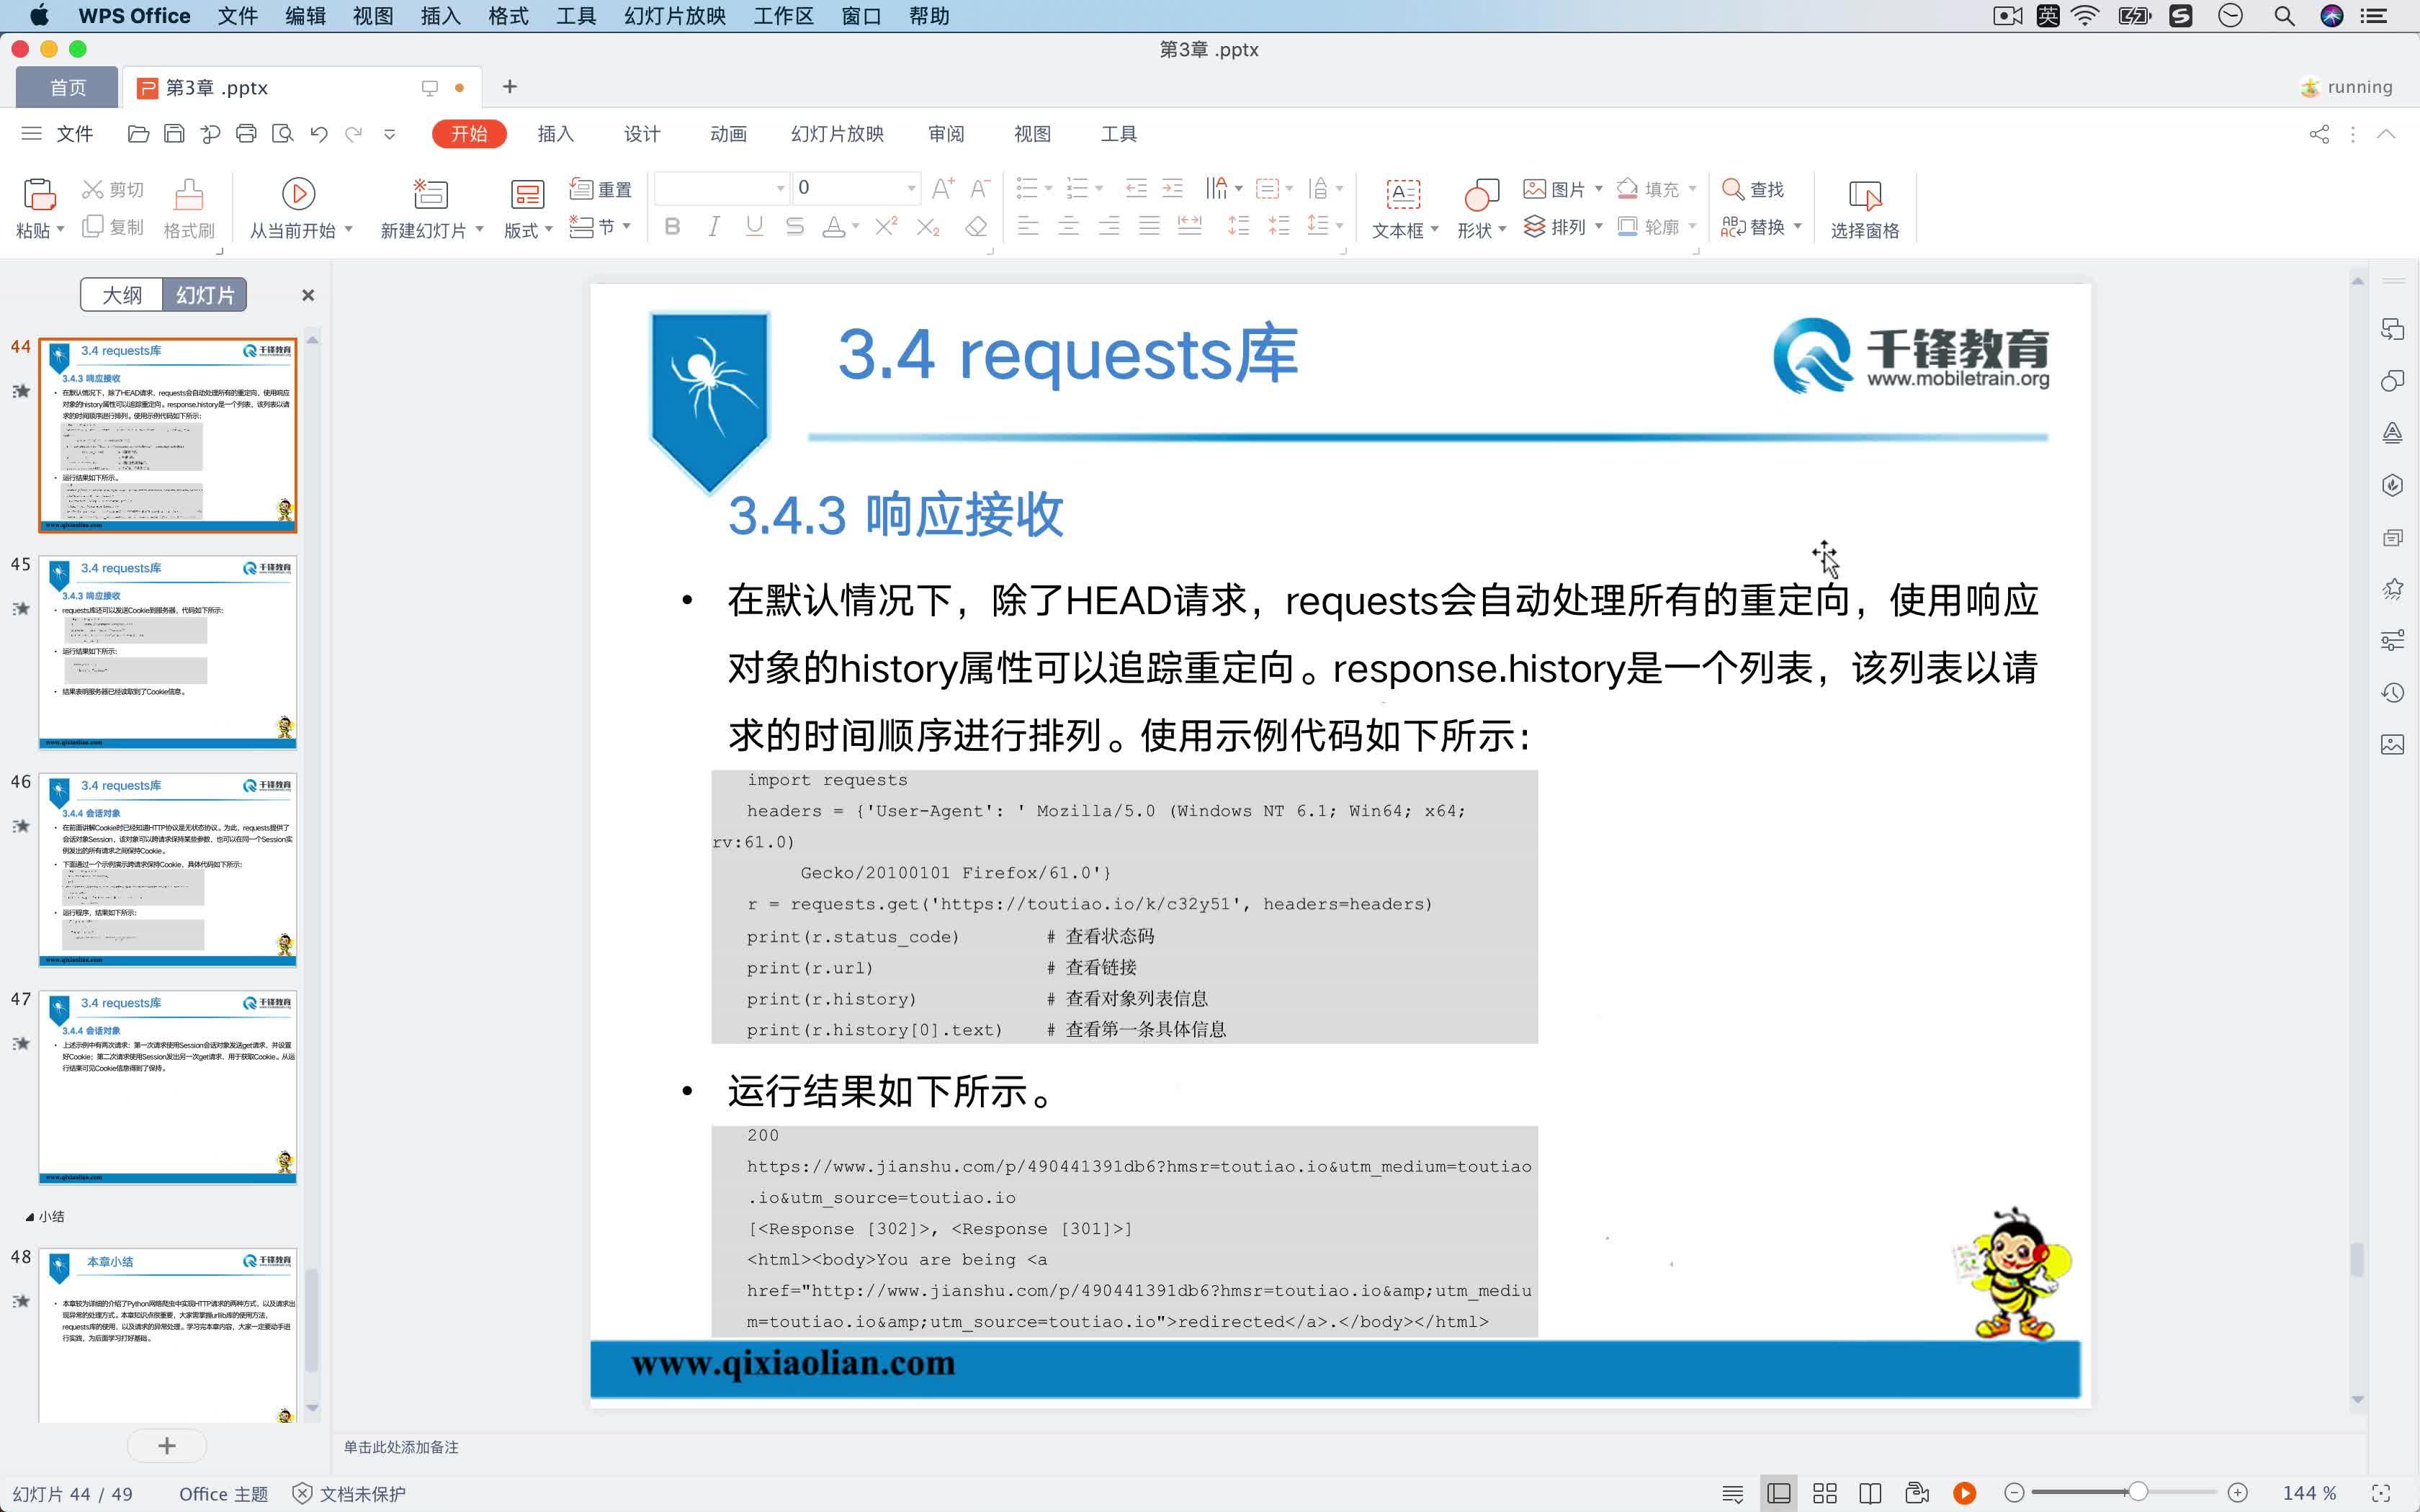Click the Print icon in quick toolbar
This screenshot has height=1512, width=2420.
click(x=246, y=134)
